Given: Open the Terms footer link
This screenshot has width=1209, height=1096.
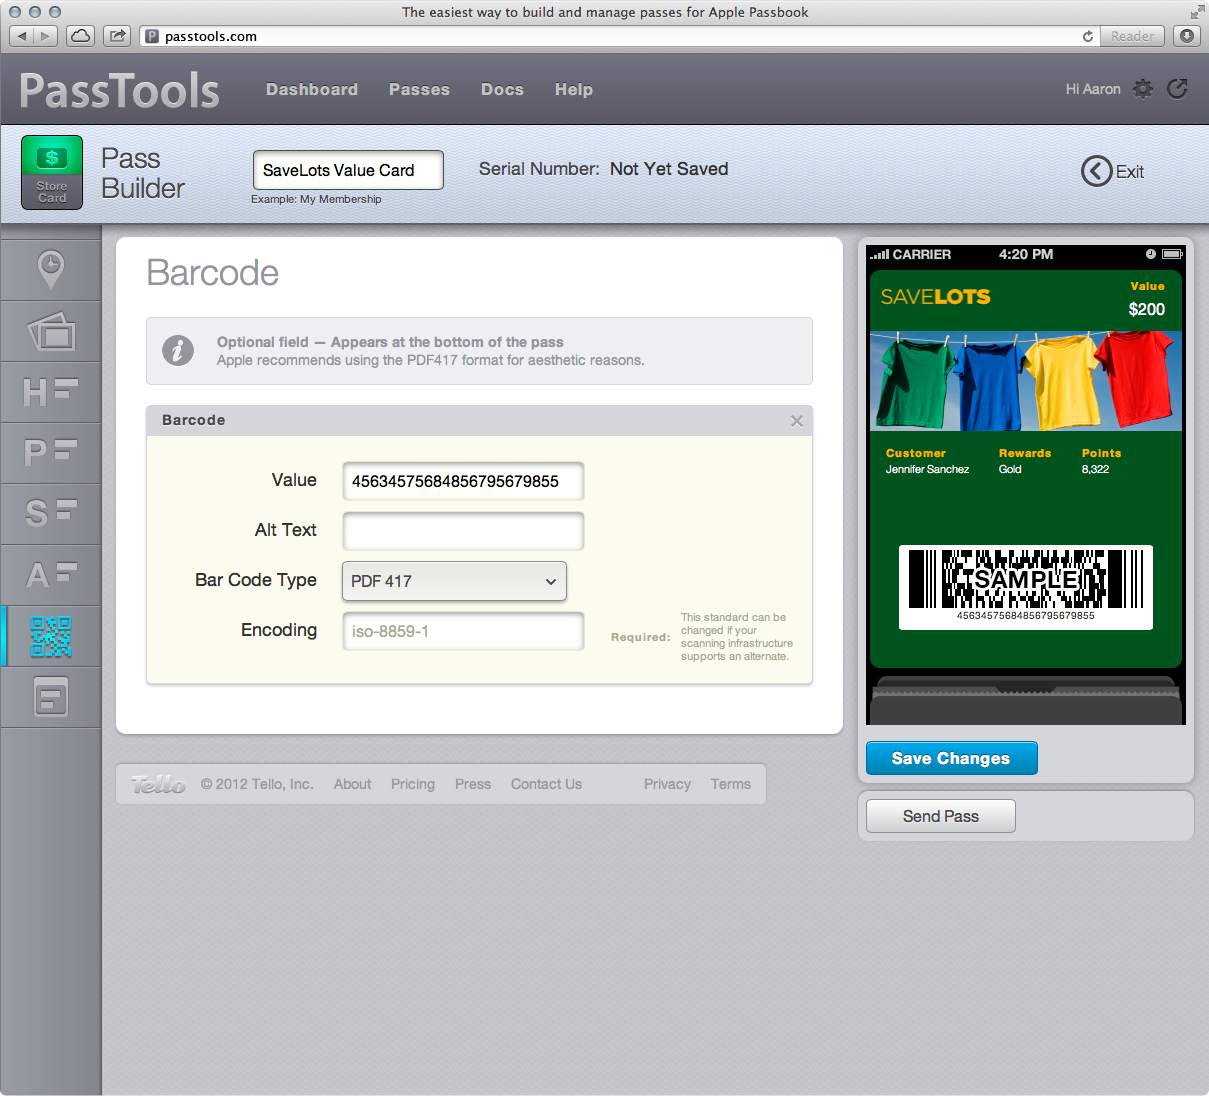Looking at the screenshot, I should tap(731, 784).
